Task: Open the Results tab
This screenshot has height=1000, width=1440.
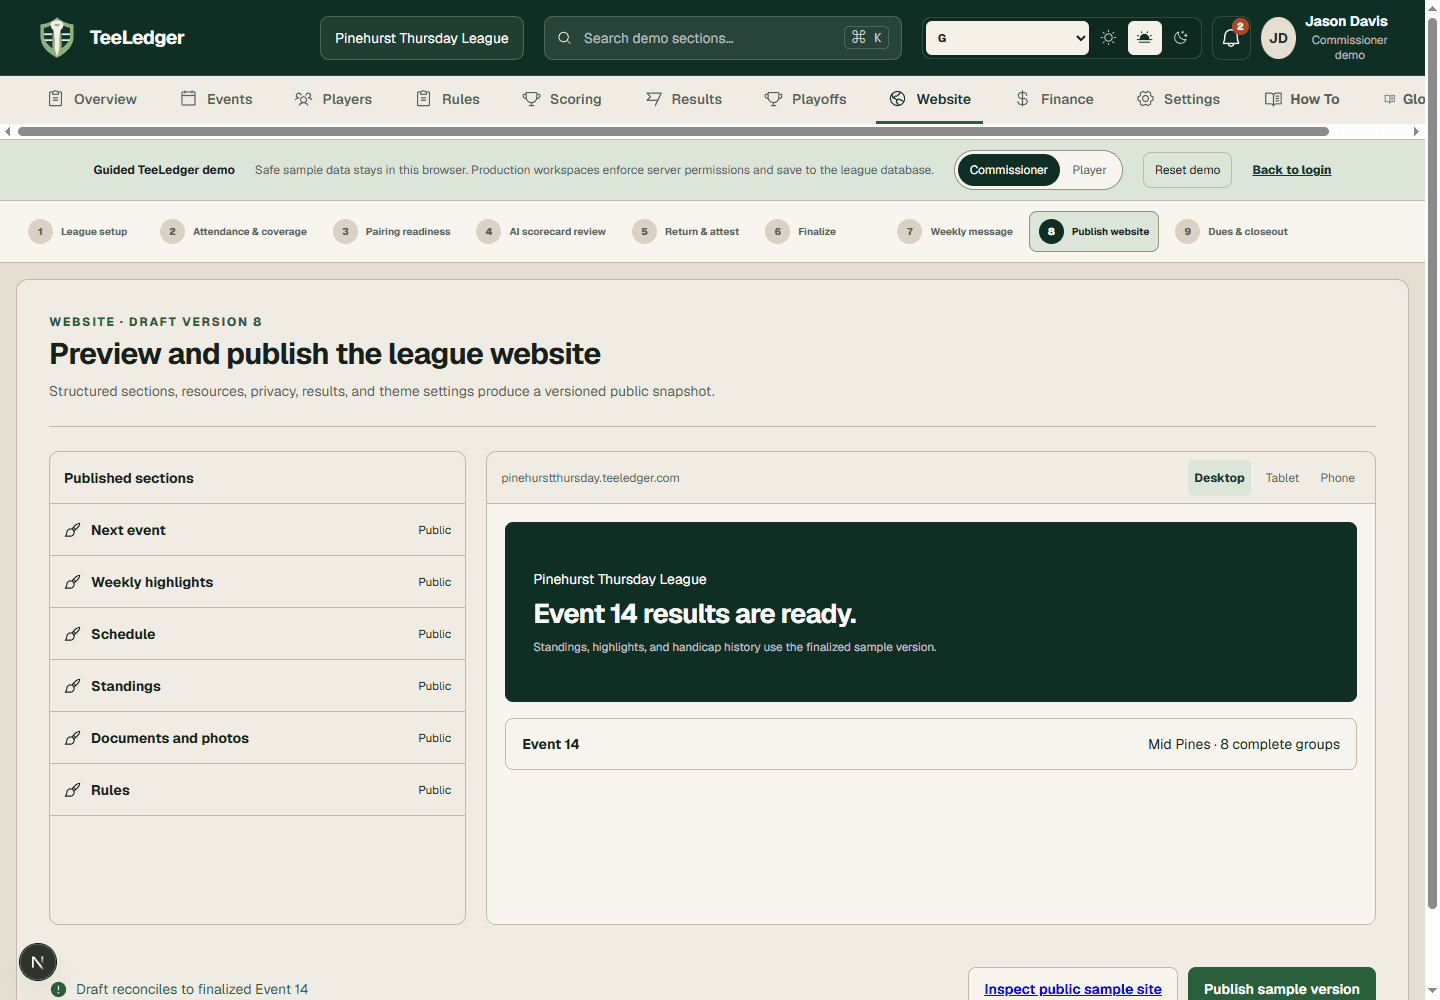Action: 684,99
